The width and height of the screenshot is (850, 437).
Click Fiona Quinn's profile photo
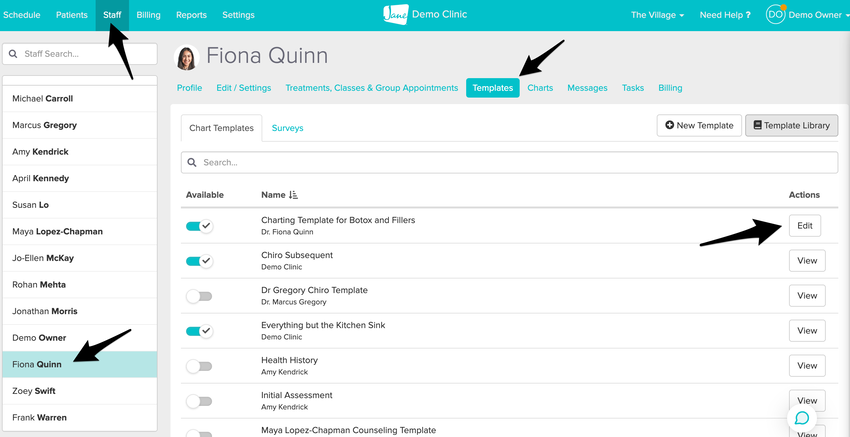187,58
